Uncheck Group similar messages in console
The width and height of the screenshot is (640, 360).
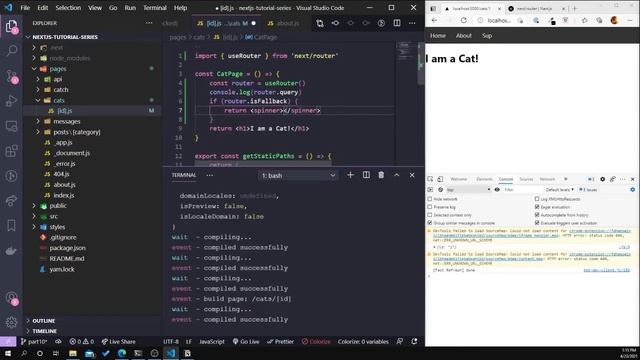click(x=430, y=223)
